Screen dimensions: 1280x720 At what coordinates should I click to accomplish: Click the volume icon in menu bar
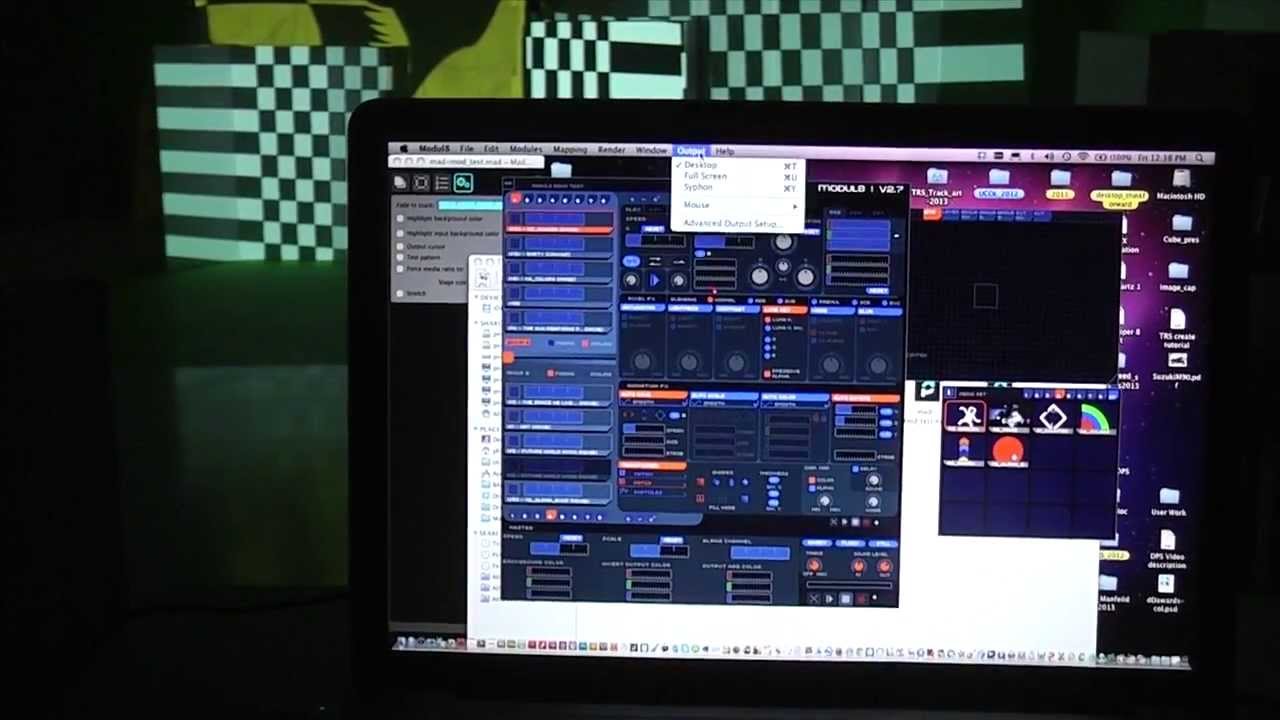(1048, 157)
